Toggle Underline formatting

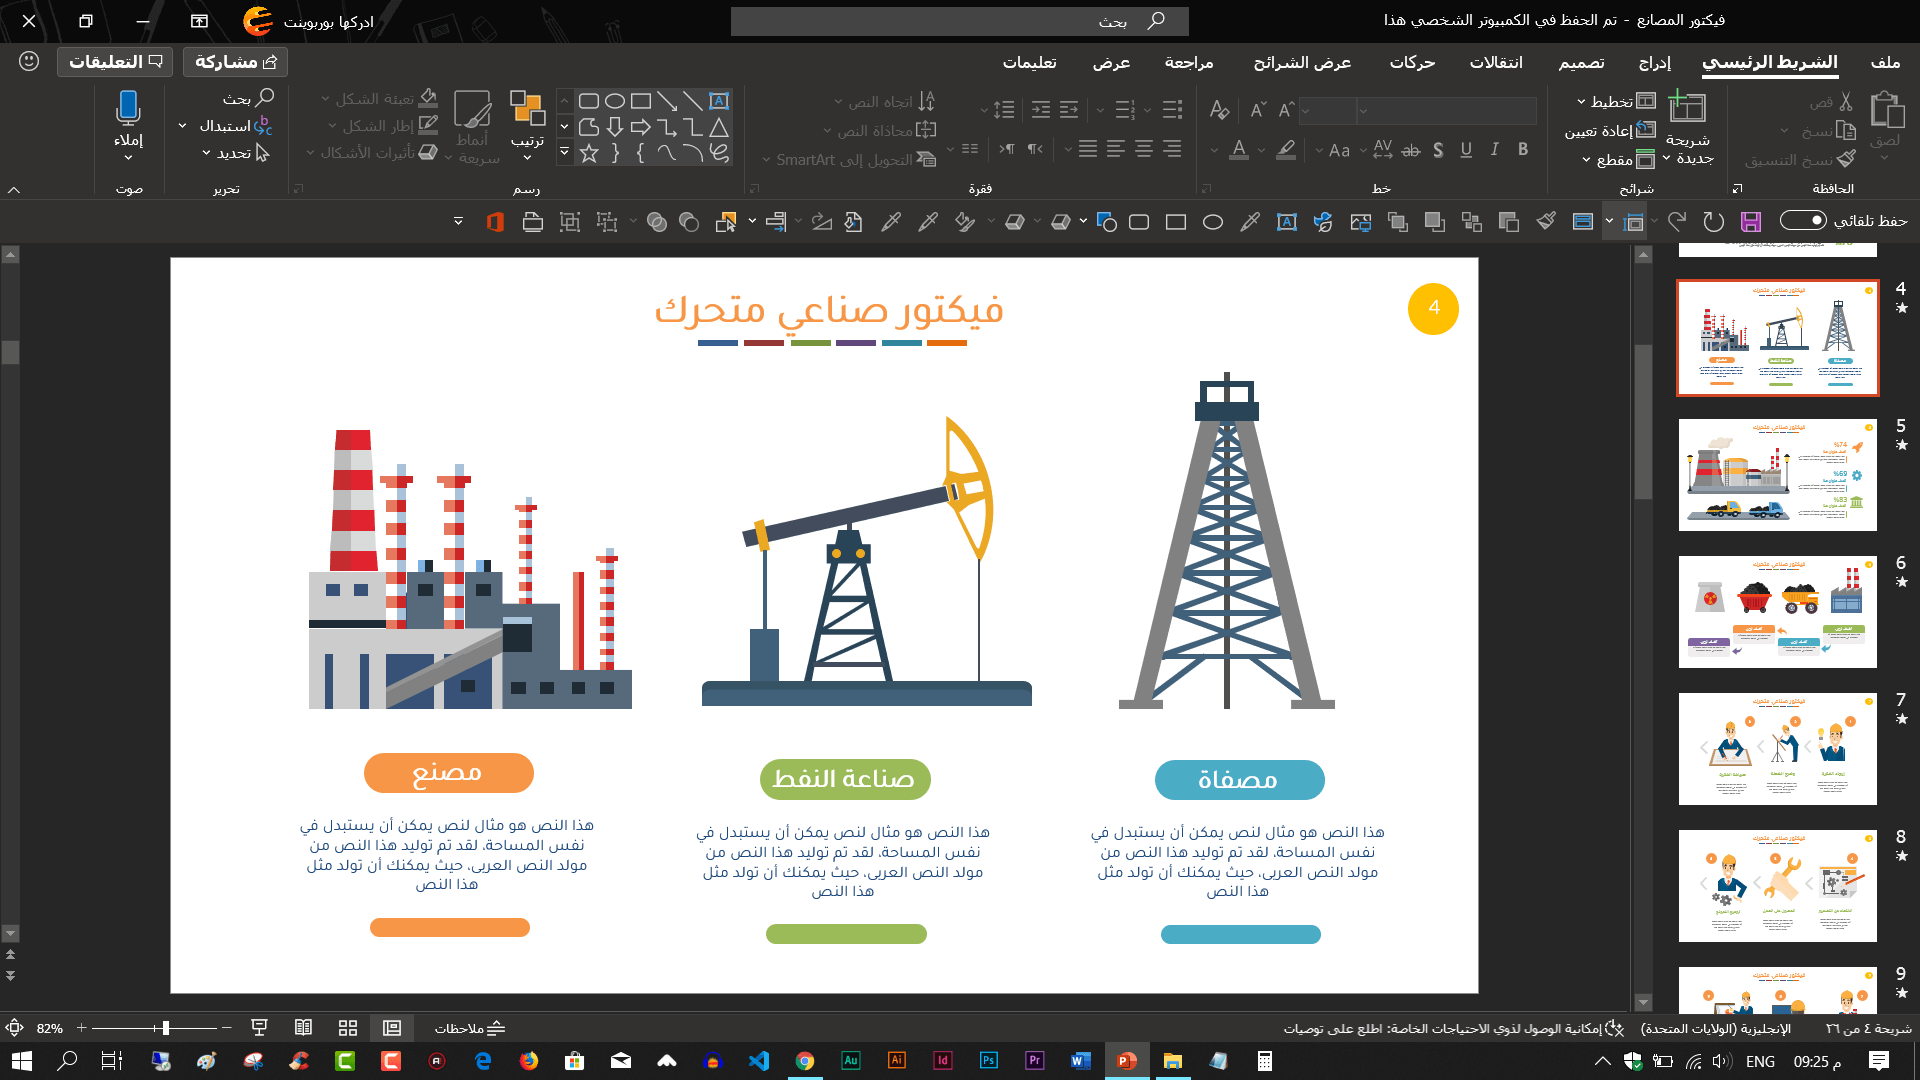point(1466,150)
